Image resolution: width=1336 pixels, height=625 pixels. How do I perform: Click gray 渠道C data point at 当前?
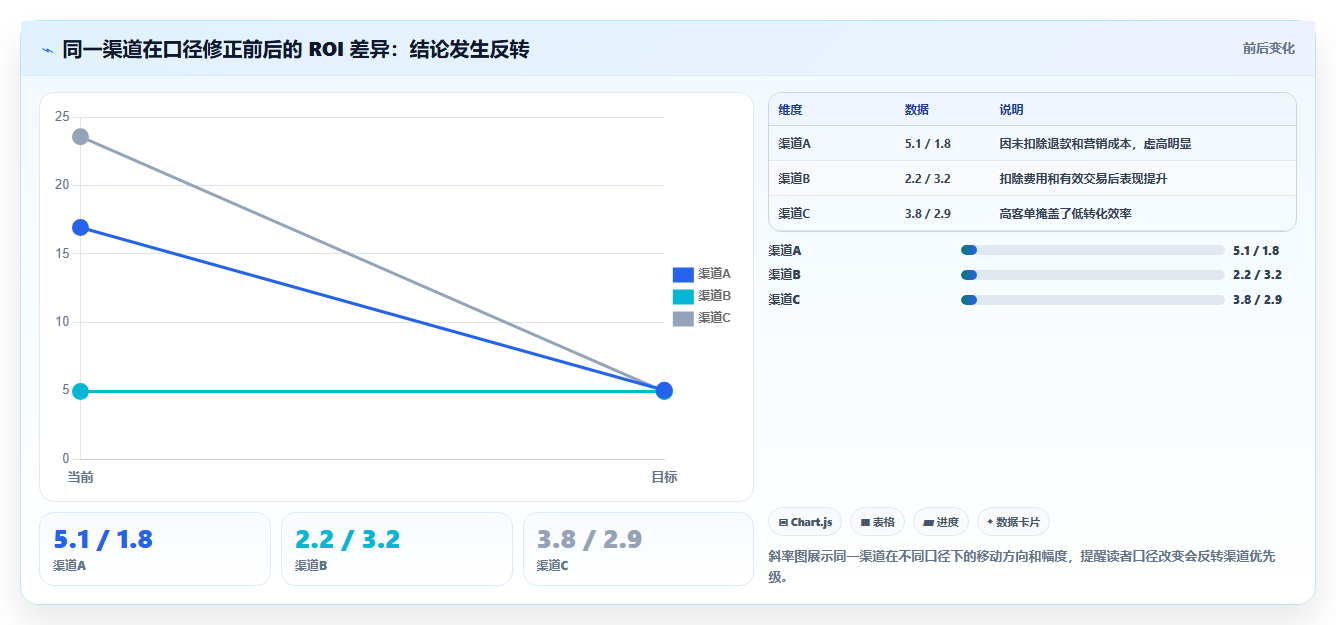(80, 136)
